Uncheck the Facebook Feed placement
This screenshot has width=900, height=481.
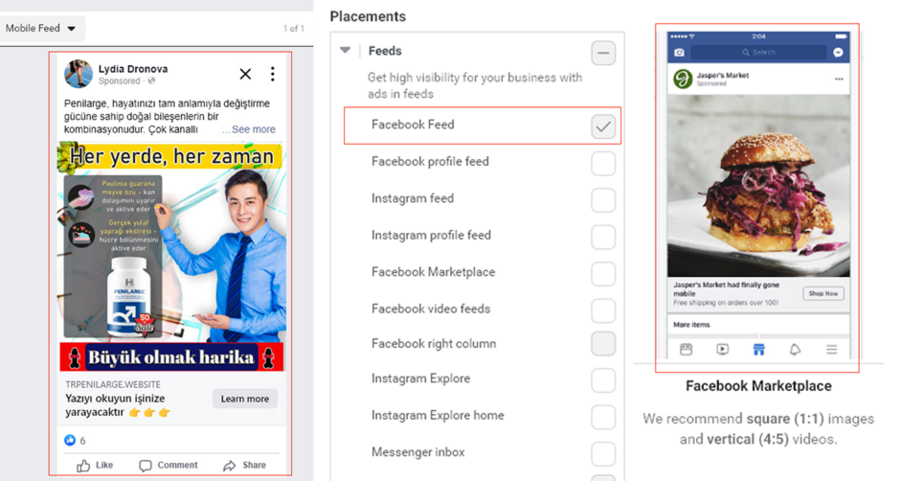[603, 126]
